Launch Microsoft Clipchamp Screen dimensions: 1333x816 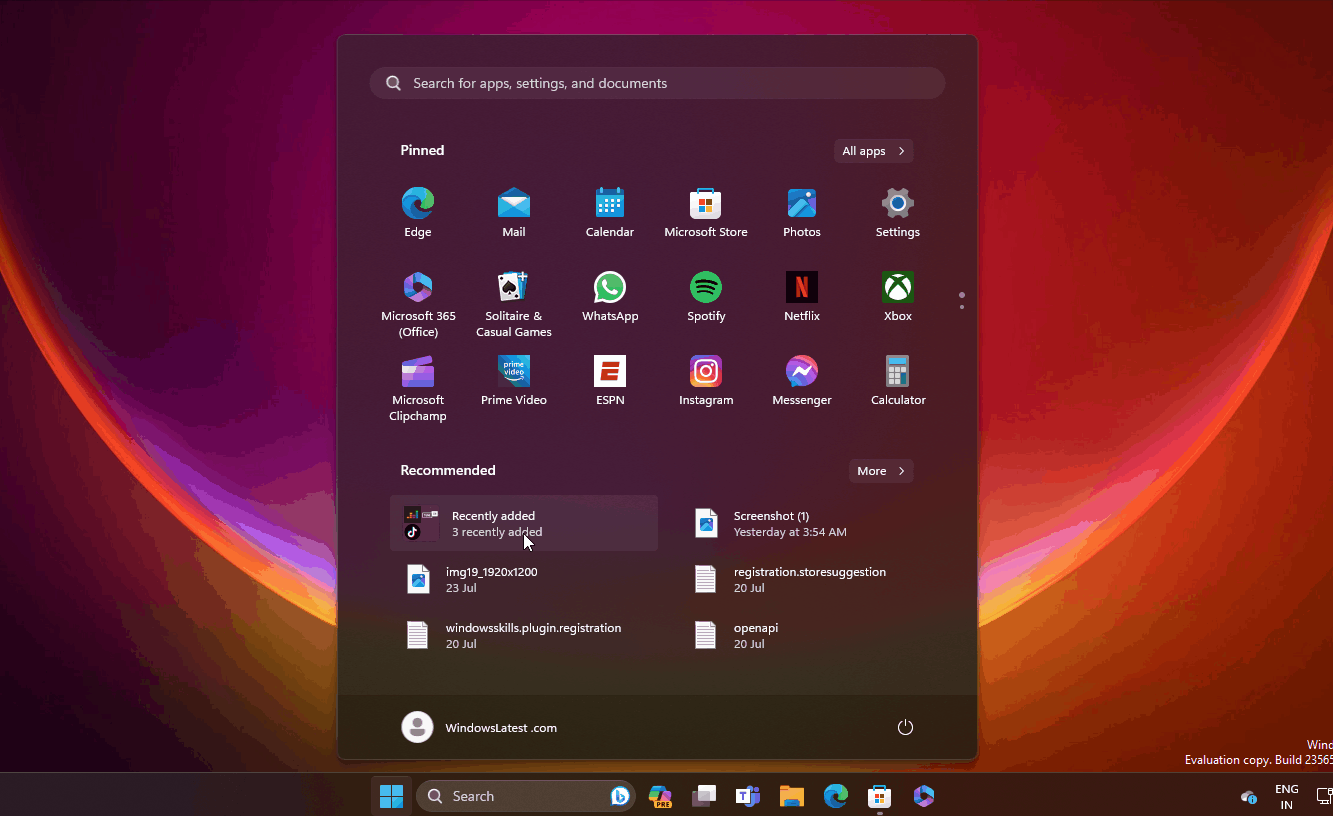(x=418, y=388)
